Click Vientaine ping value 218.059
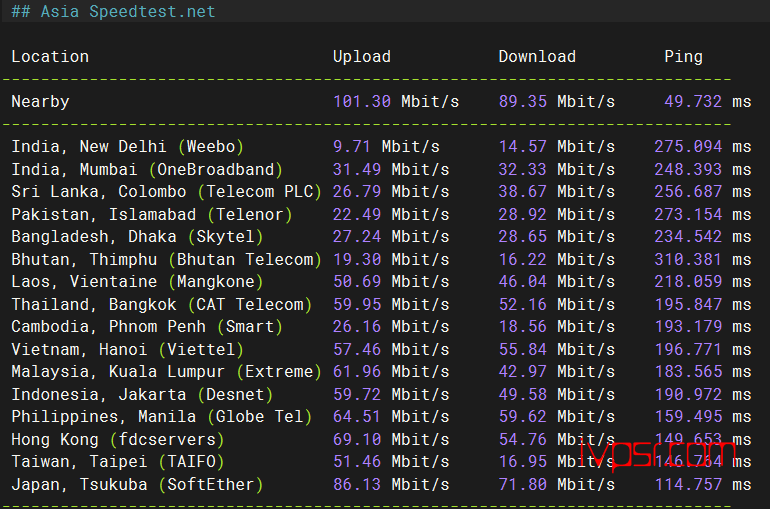Screen dimensions: 770x509 [x=688, y=281]
